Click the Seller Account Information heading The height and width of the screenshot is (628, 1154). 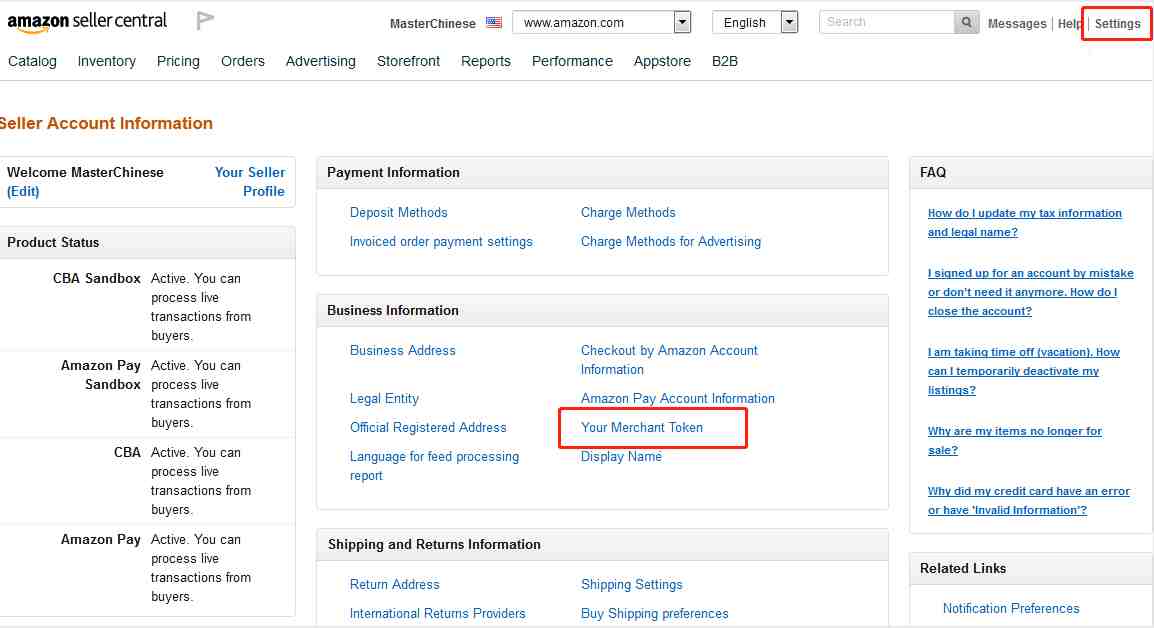106,123
